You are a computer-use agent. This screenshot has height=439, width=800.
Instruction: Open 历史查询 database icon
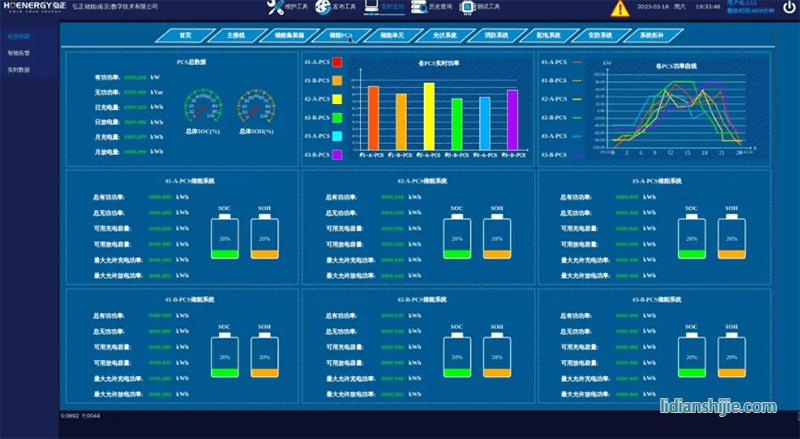tap(418, 8)
